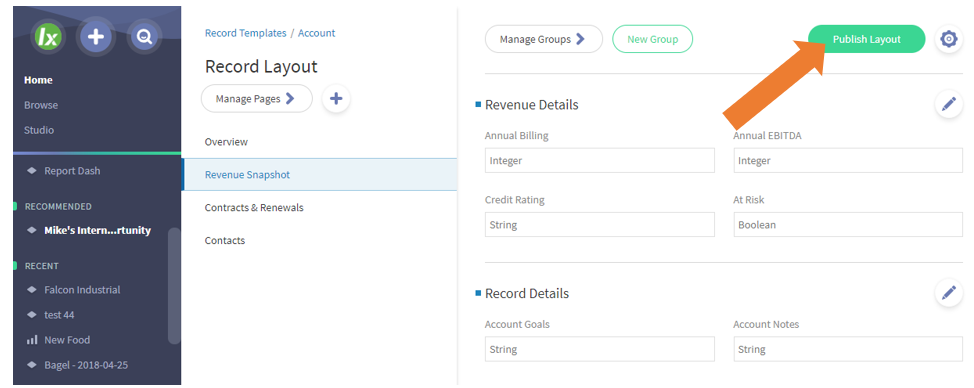Click the sidebar scrollbar
Screen dimensions: 974x388
(174, 286)
